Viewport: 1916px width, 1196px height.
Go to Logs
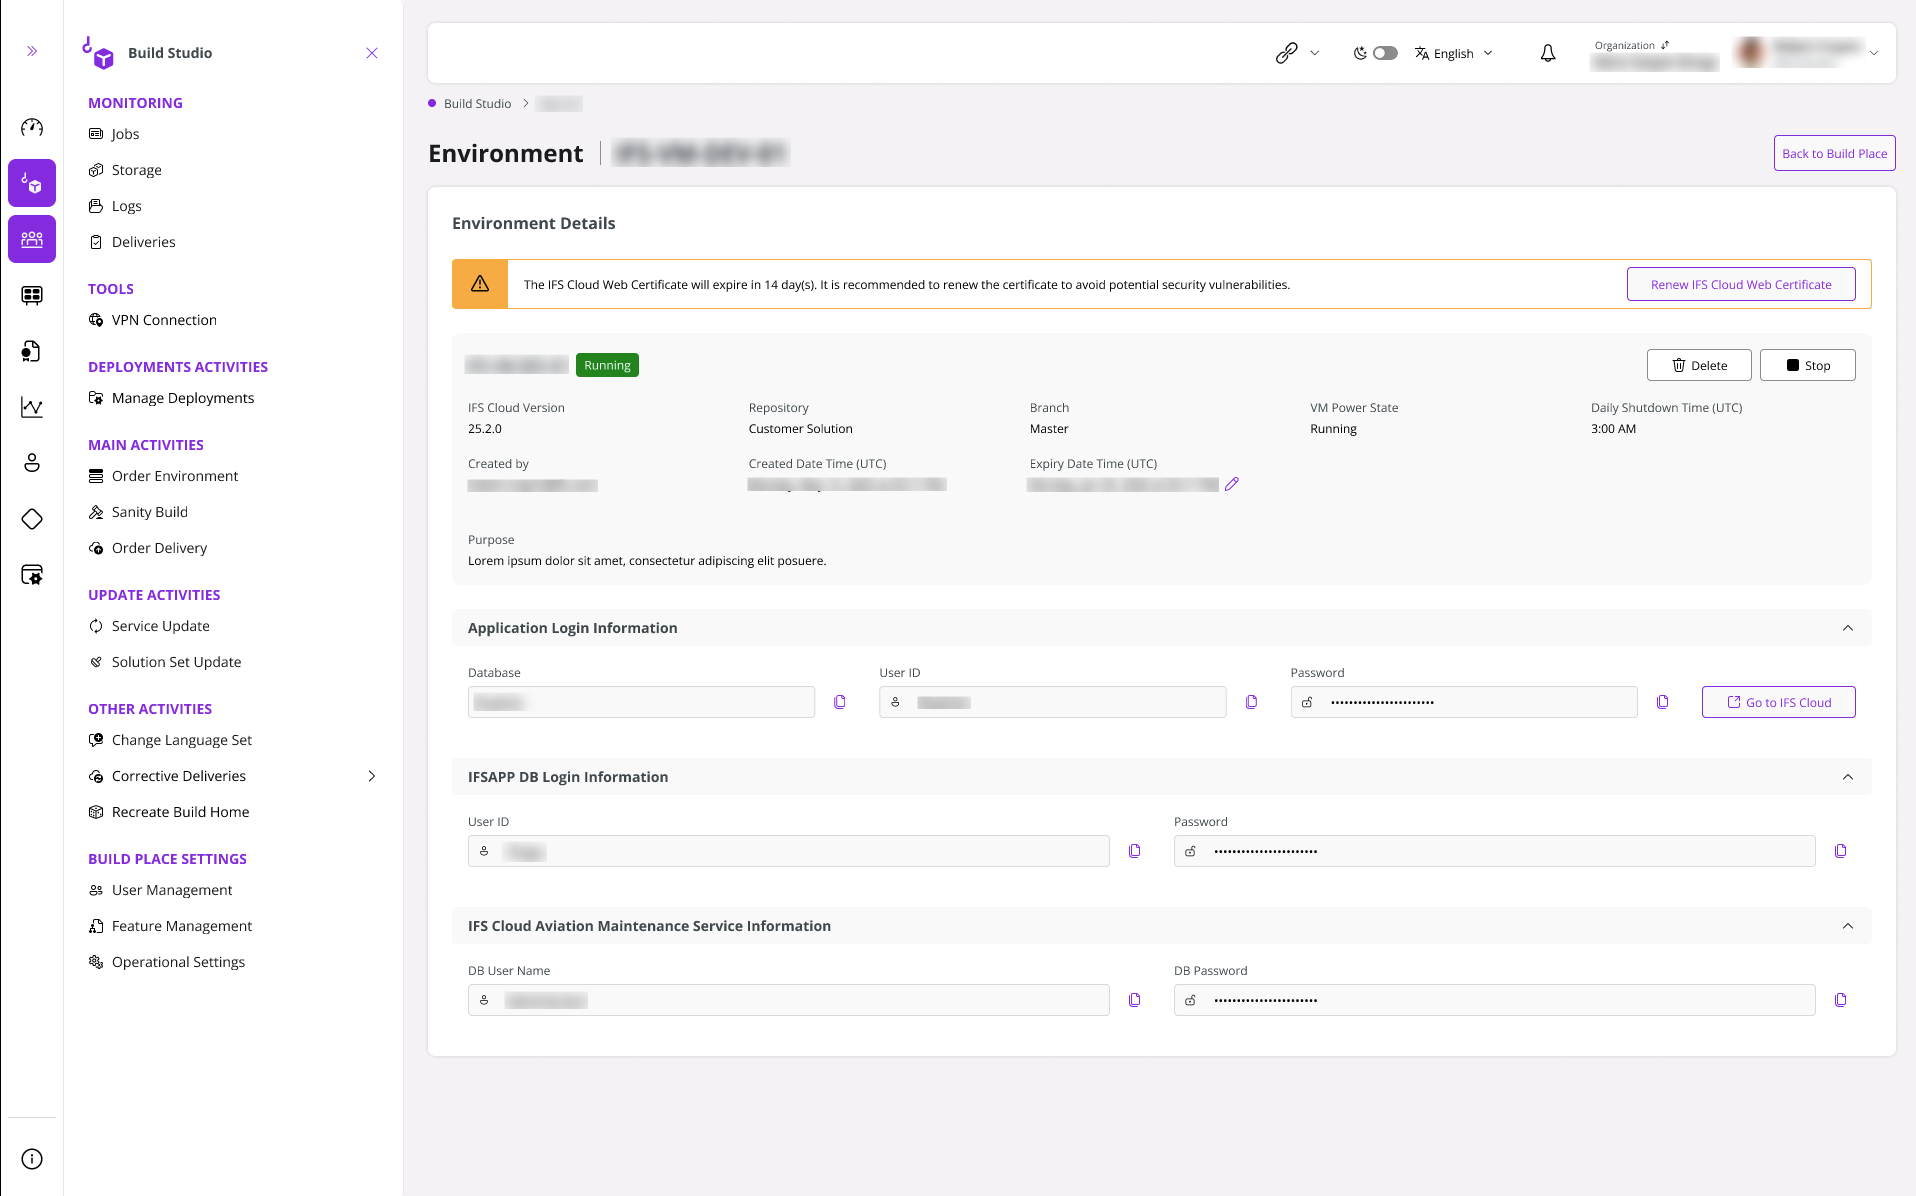click(115, 206)
